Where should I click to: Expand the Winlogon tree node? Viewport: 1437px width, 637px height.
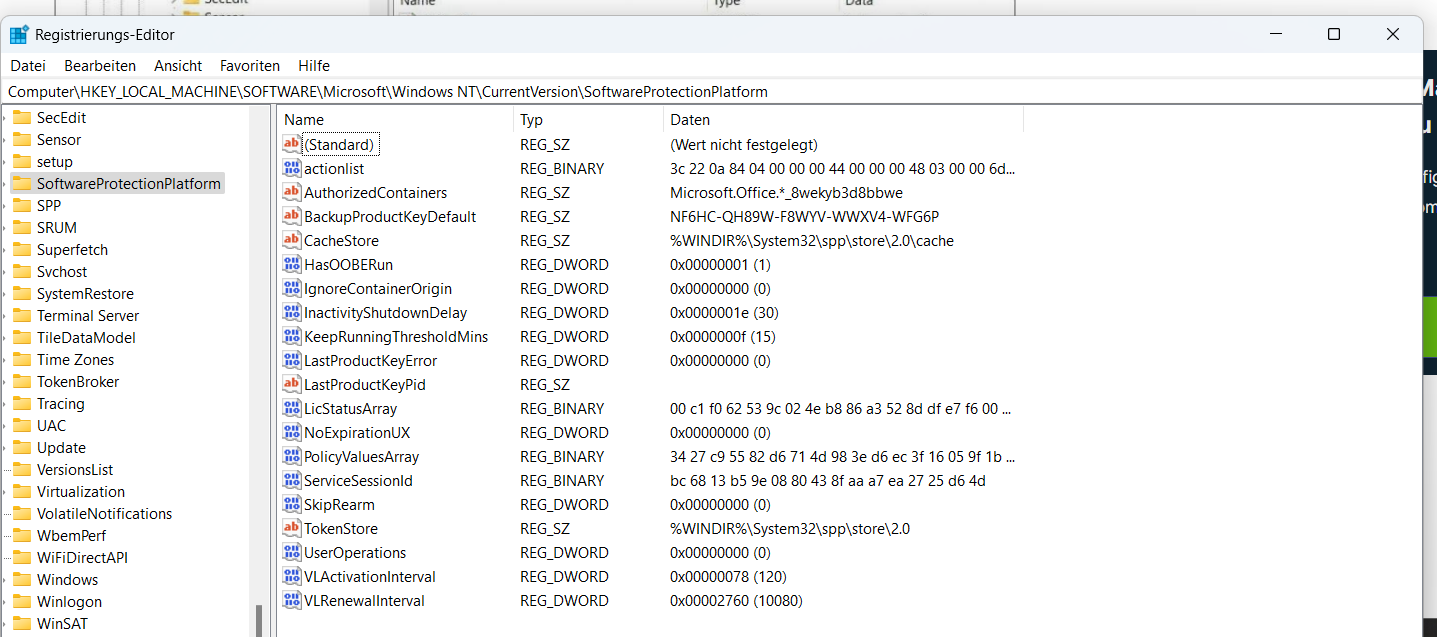pos(5,602)
